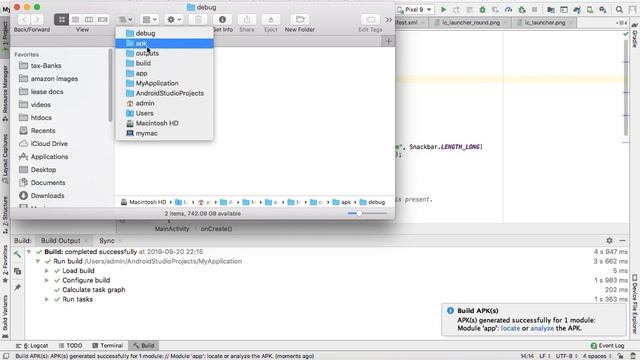Open the Event Log button
The image size is (640, 360).
(607, 345)
